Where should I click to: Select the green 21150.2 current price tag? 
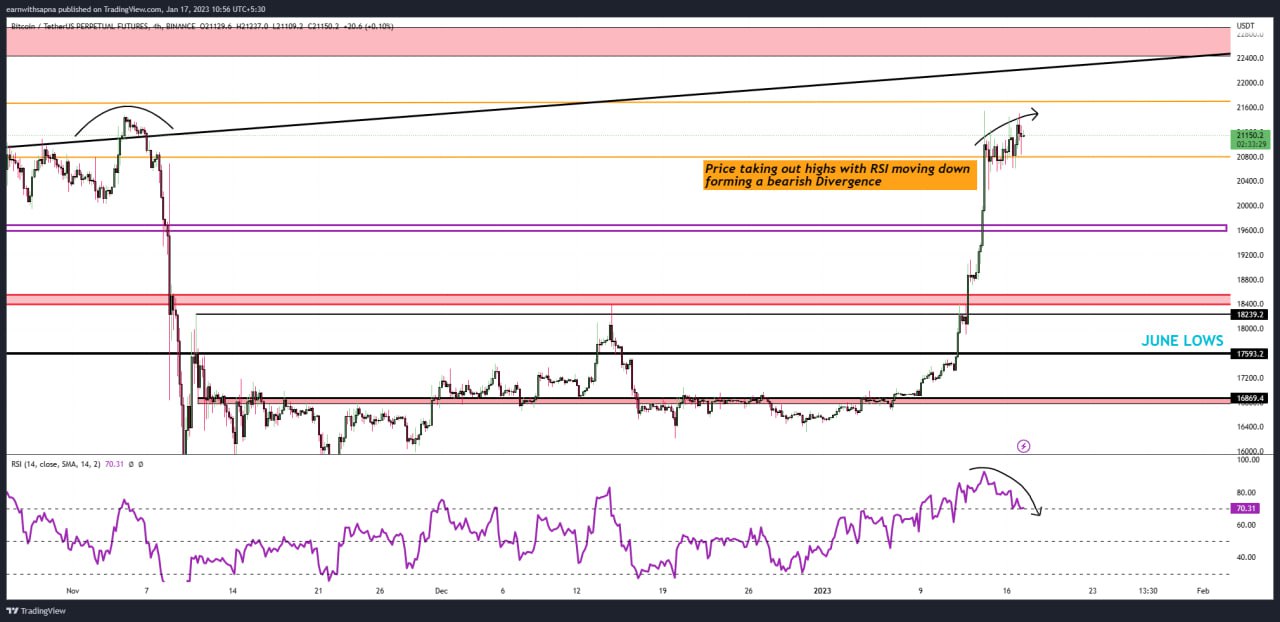pos(1252,138)
